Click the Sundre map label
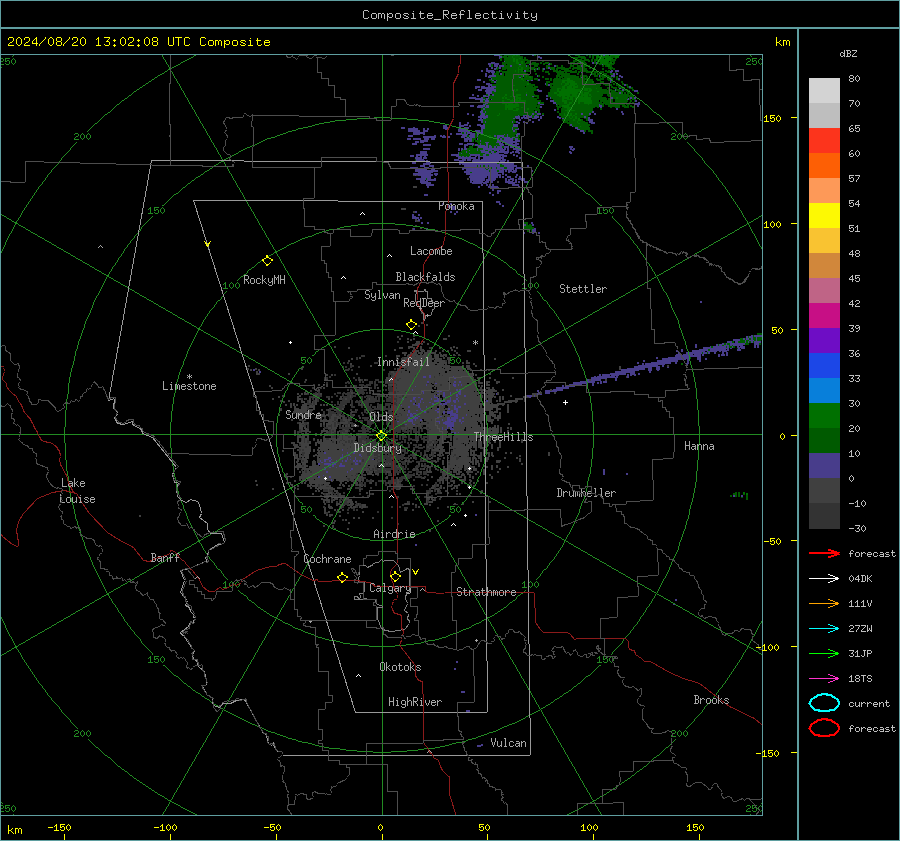Viewport: 900px width, 841px height. click(303, 414)
